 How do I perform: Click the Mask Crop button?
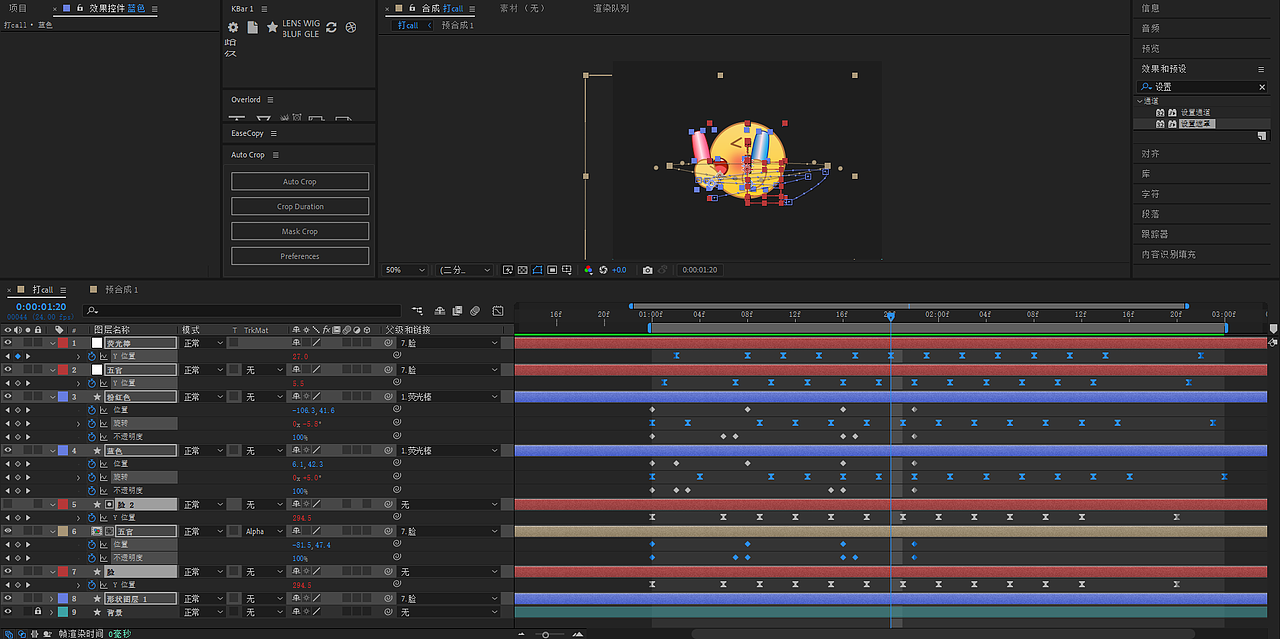click(300, 231)
